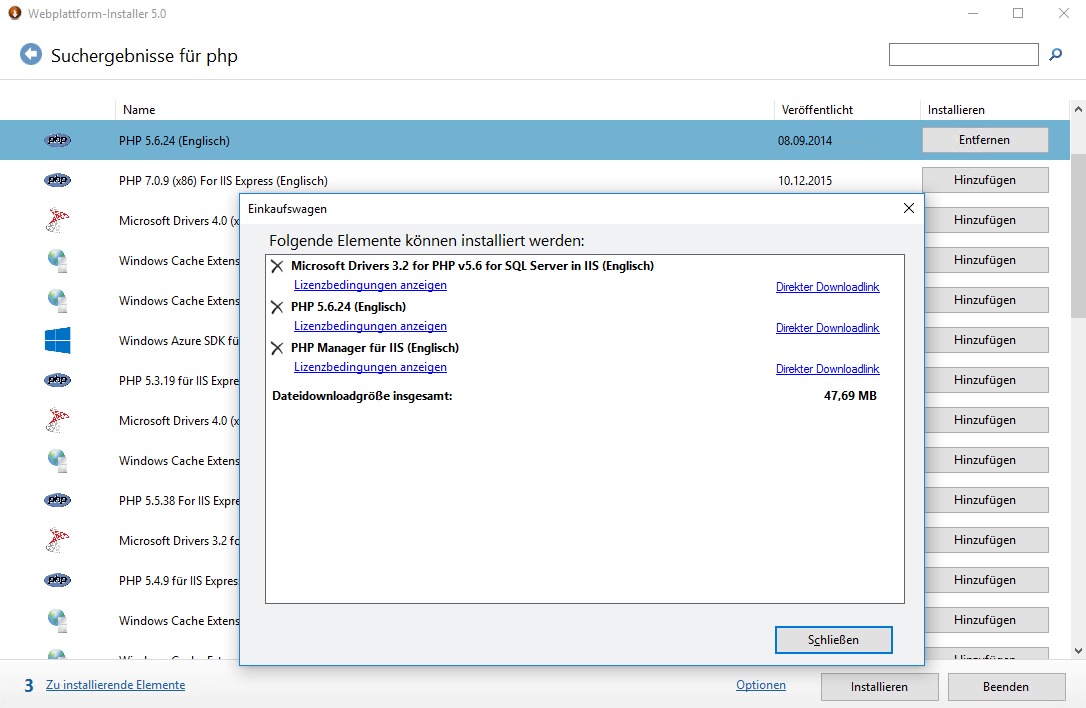Show license terms for Microsoft Drivers 3.2
The image size is (1086, 708).
[370, 285]
